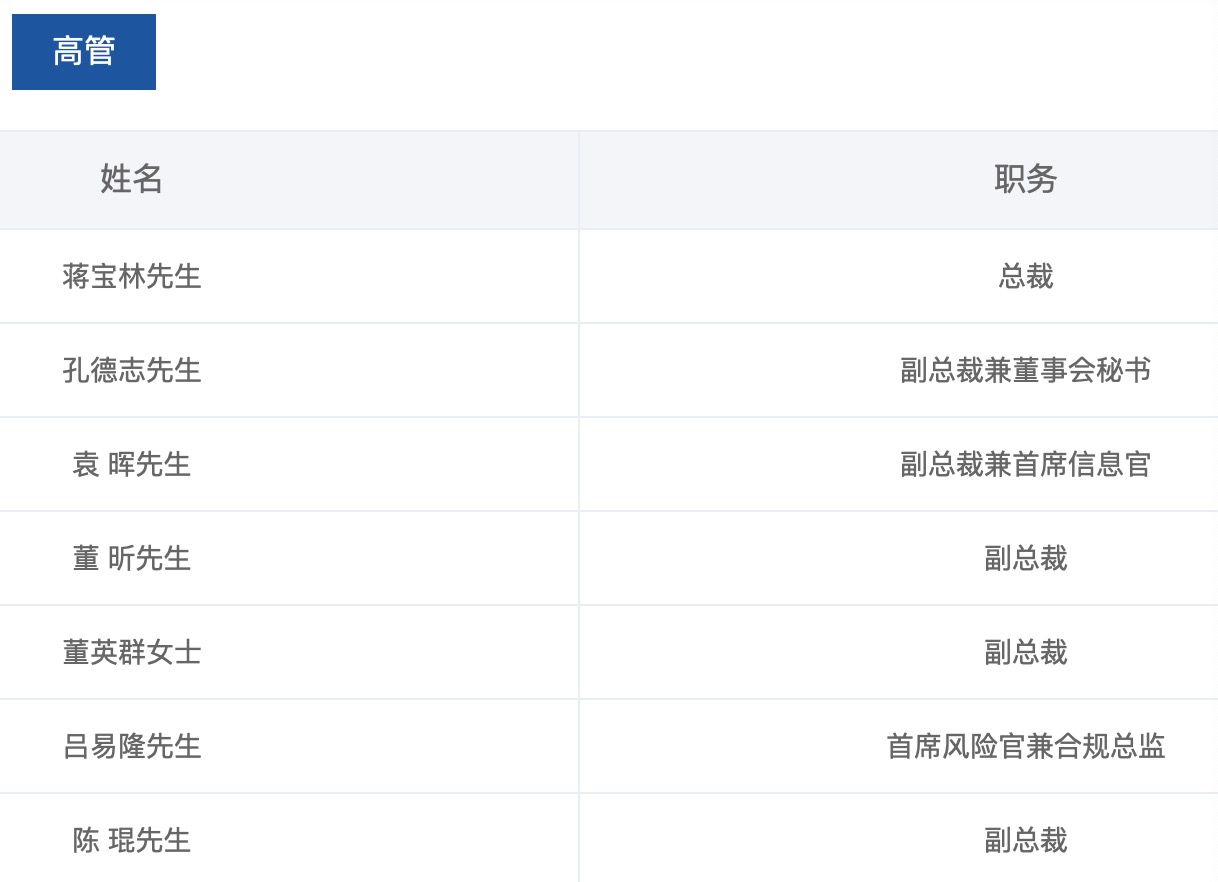Click the 副总裁 text in 袁晖's title
Screen dimensions: 1218x882
pos(941,464)
